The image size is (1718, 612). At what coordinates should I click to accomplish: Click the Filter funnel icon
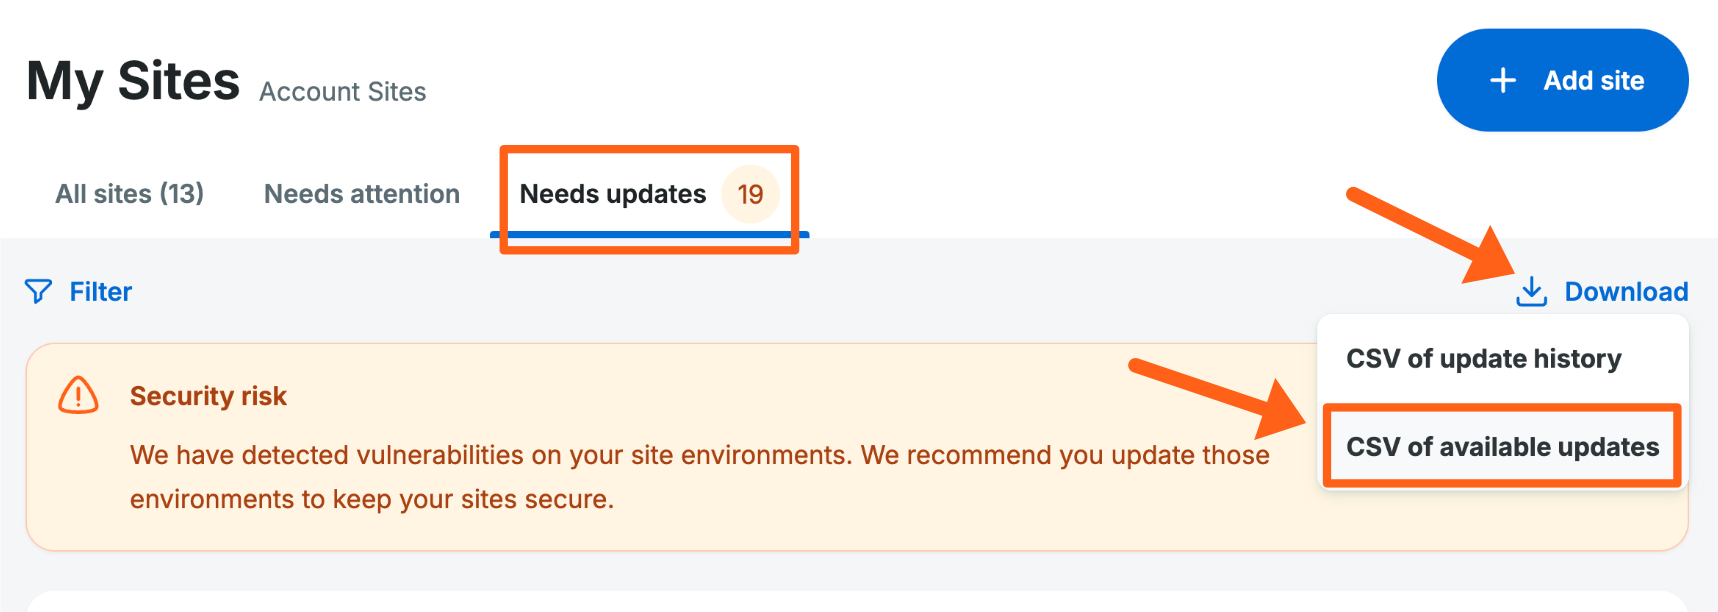(38, 292)
